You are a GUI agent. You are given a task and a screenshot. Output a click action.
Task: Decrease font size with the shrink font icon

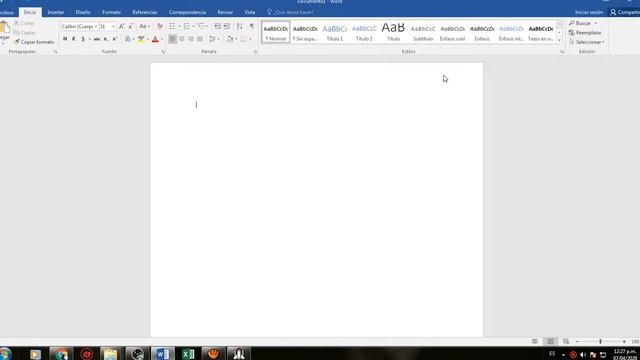click(131, 26)
